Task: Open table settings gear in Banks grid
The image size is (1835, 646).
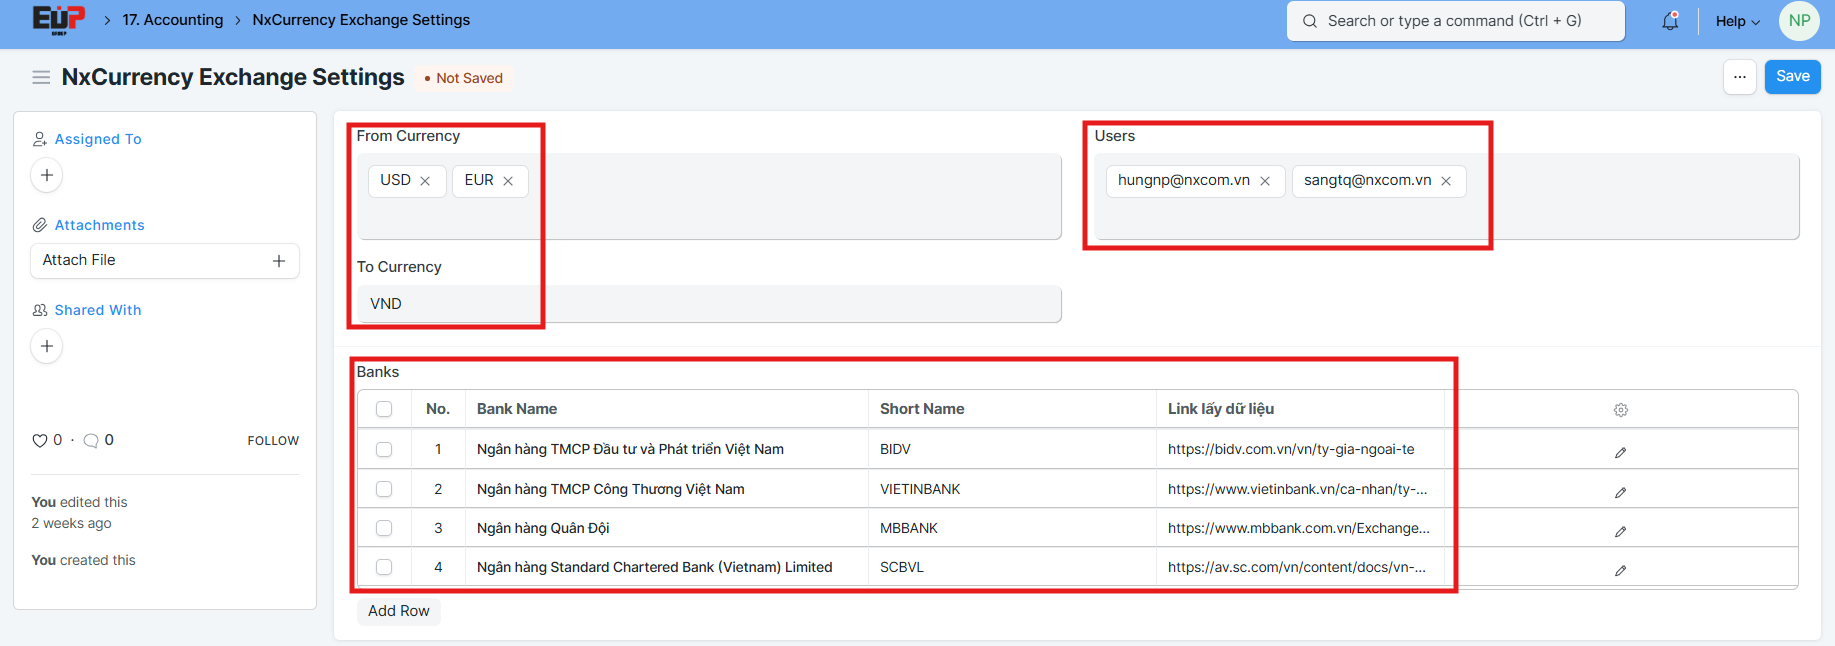Action: click(x=1620, y=410)
